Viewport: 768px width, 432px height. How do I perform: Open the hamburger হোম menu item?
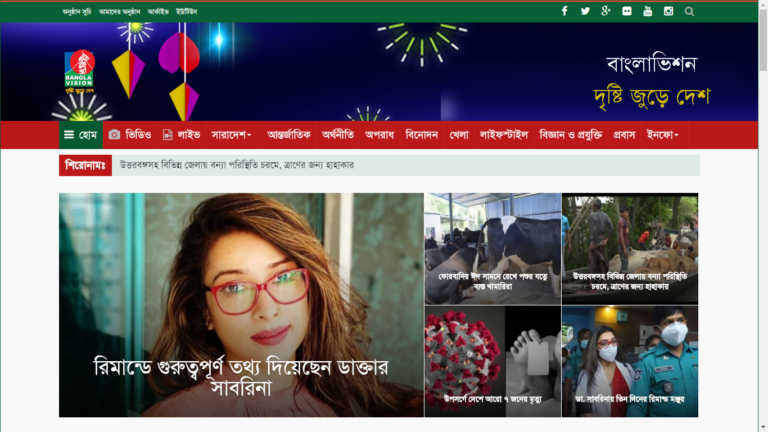[x=81, y=135]
